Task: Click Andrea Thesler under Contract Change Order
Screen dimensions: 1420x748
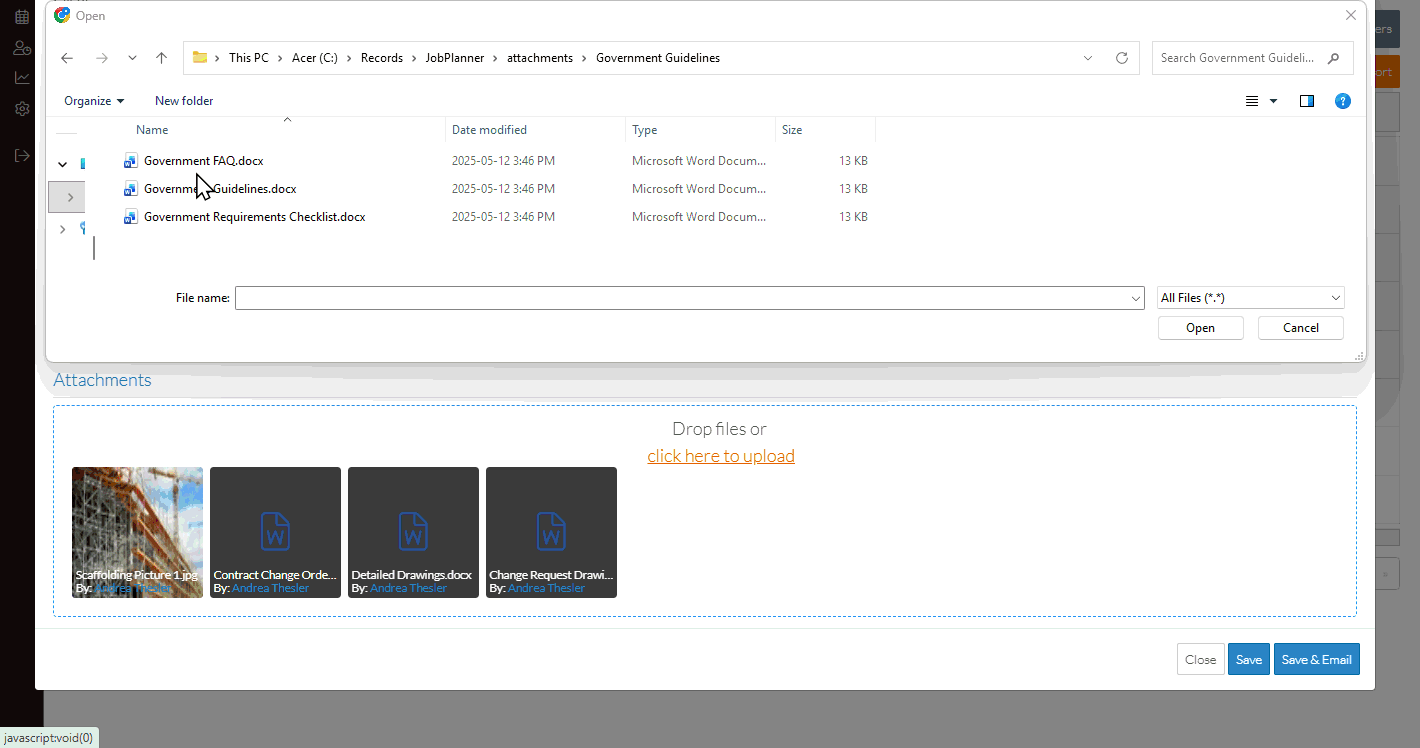Action: [271, 589]
